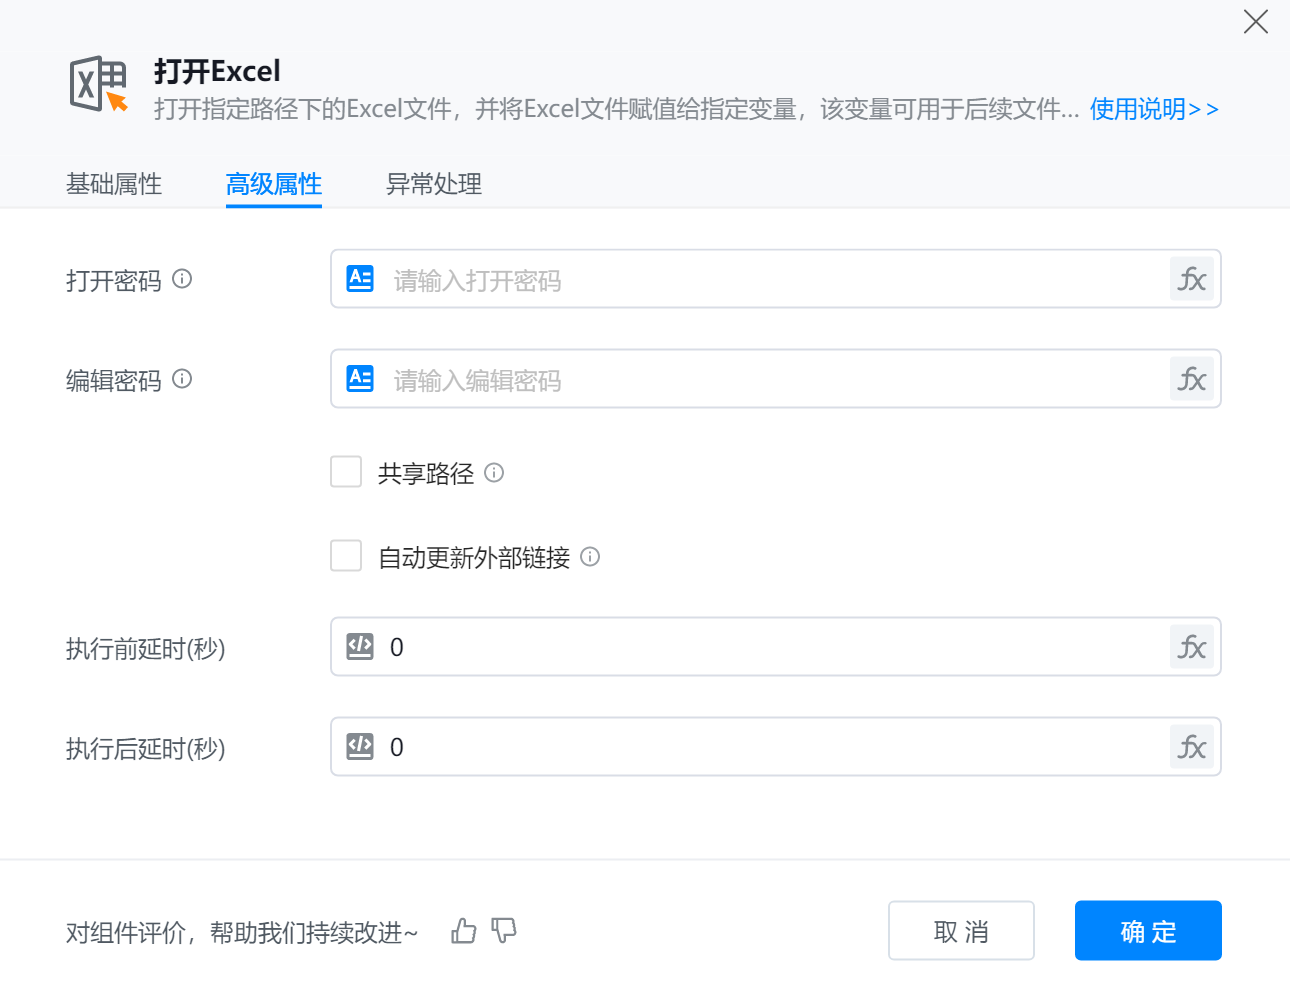
Task: Click text-type icon in 打开密码 field
Action: [360, 279]
